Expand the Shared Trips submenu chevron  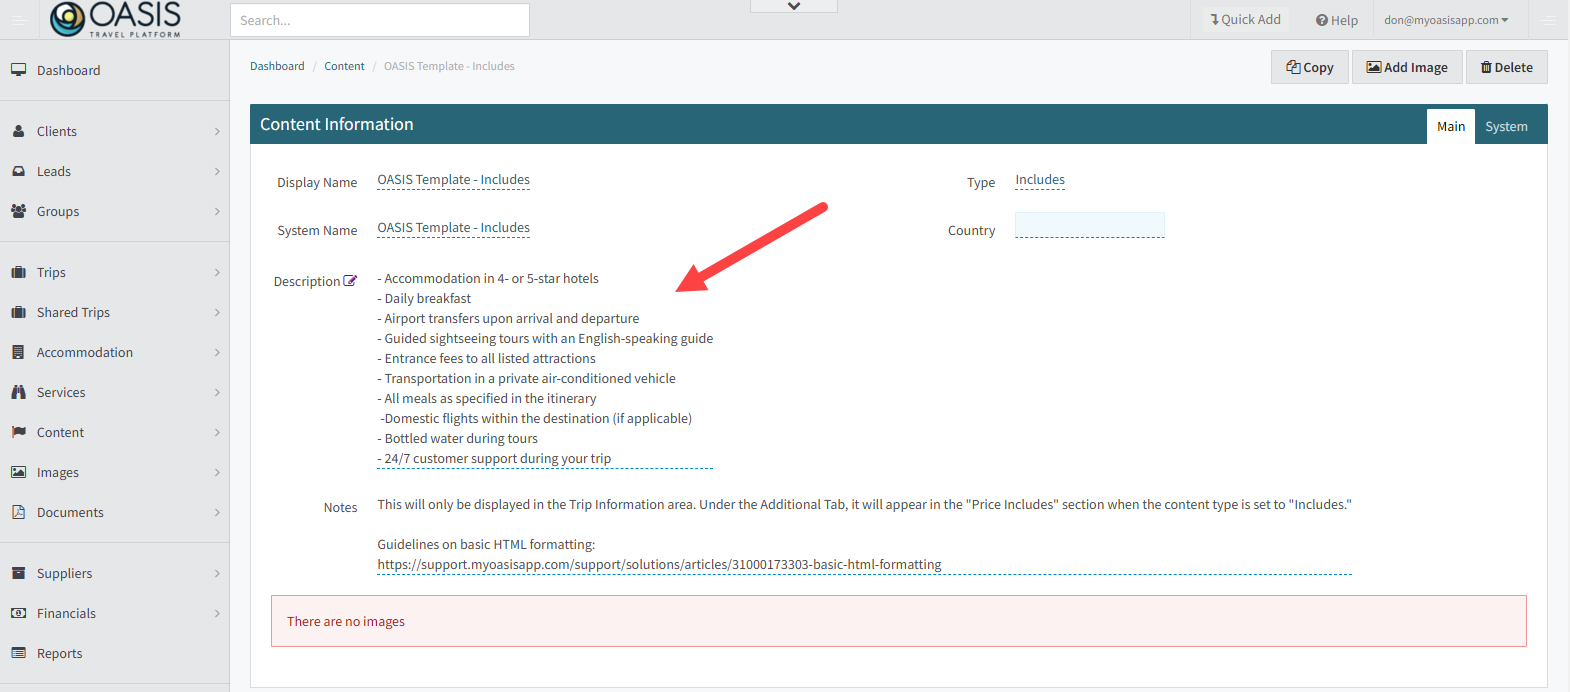pyautogui.click(x=217, y=312)
